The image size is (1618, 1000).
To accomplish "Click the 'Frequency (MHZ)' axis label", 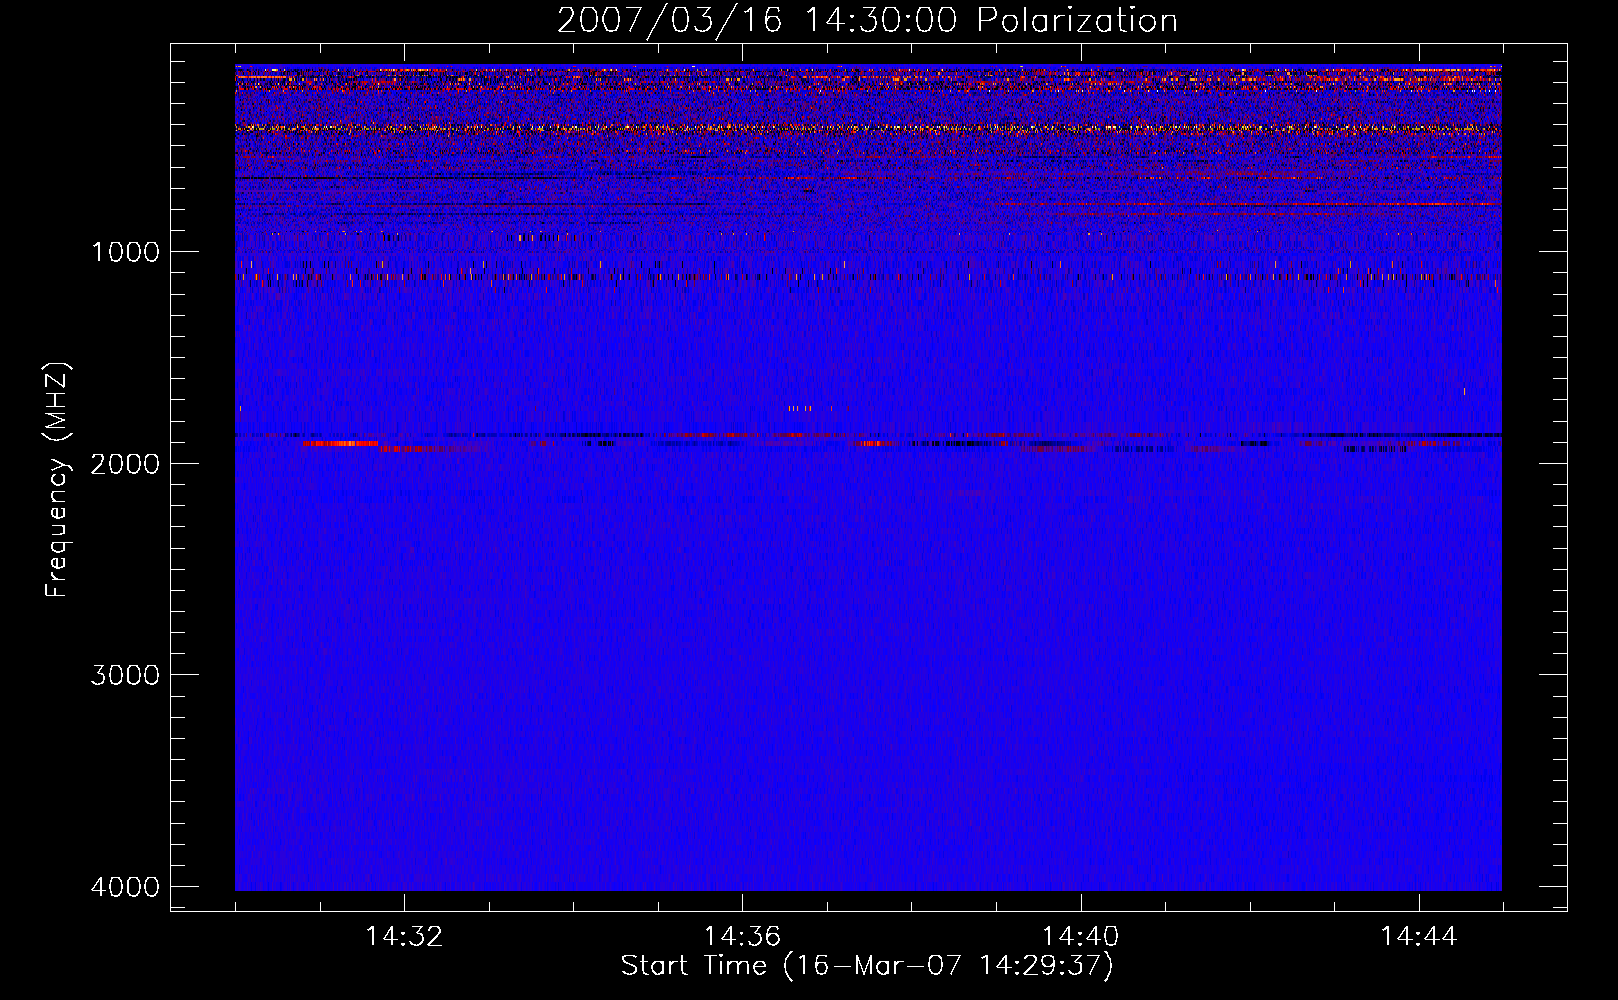I will click(58, 480).
